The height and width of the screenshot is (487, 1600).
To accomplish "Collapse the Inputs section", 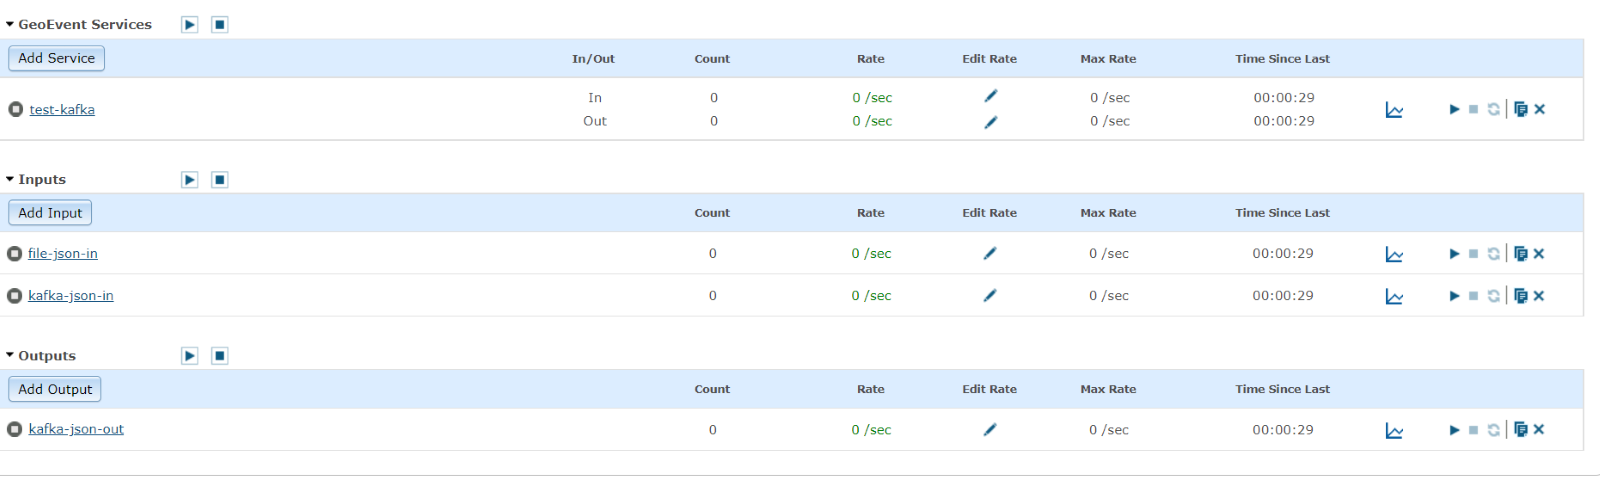I will [10, 179].
